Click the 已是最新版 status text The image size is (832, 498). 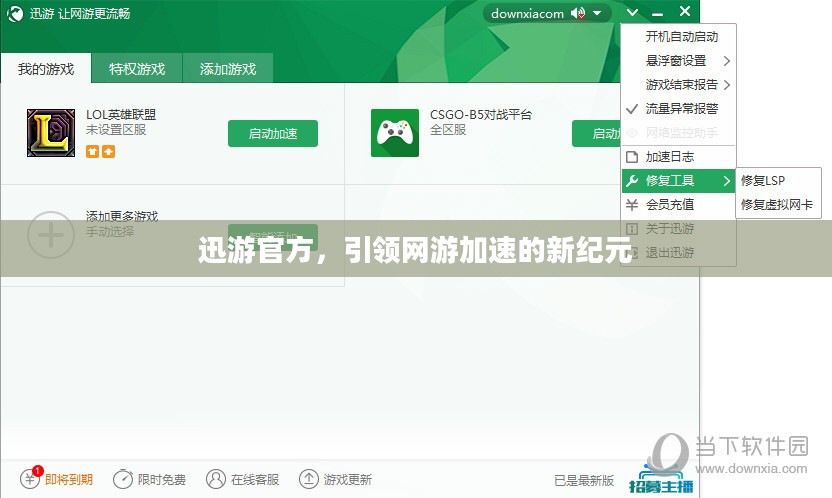coord(584,480)
